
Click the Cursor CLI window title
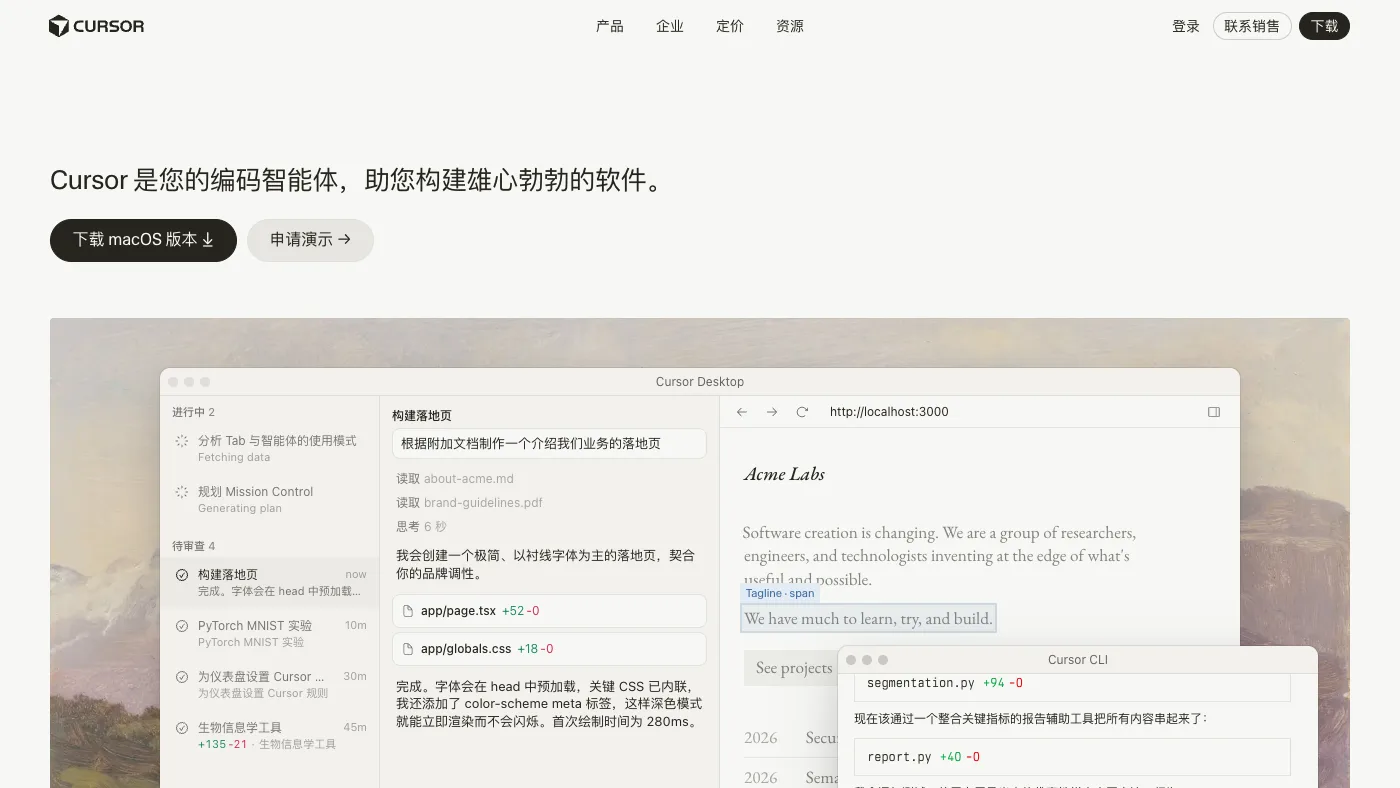(1078, 660)
